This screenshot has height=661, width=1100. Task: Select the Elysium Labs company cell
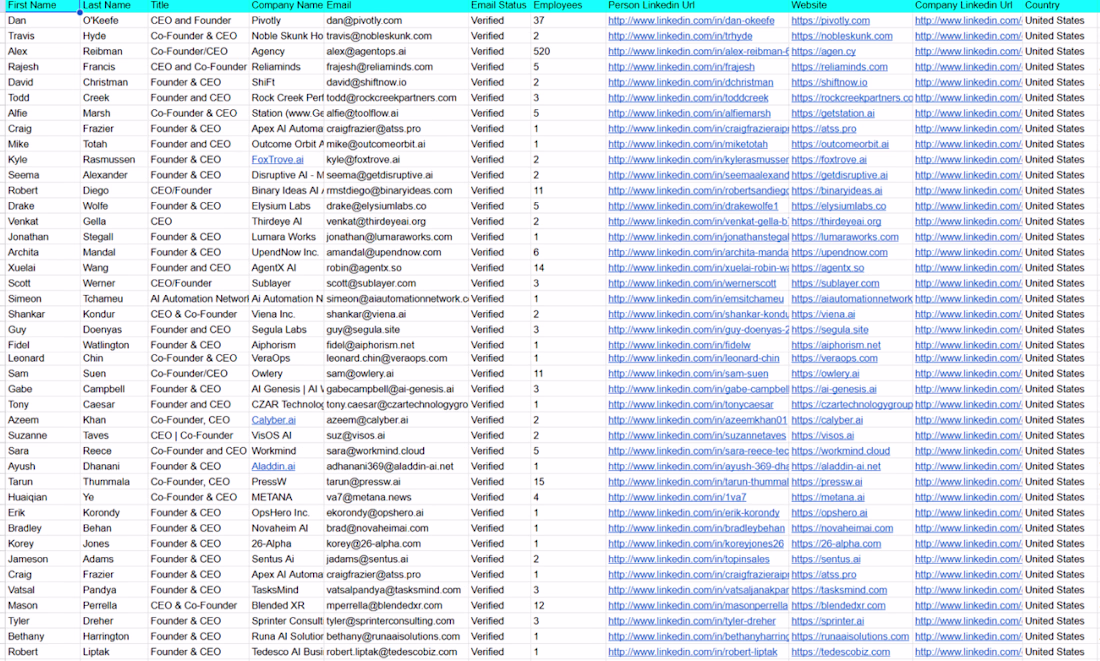pos(286,206)
